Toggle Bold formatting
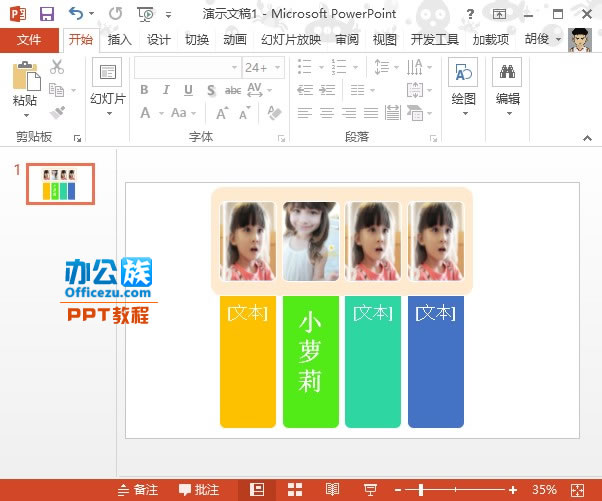602x501 pixels. [x=144, y=90]
